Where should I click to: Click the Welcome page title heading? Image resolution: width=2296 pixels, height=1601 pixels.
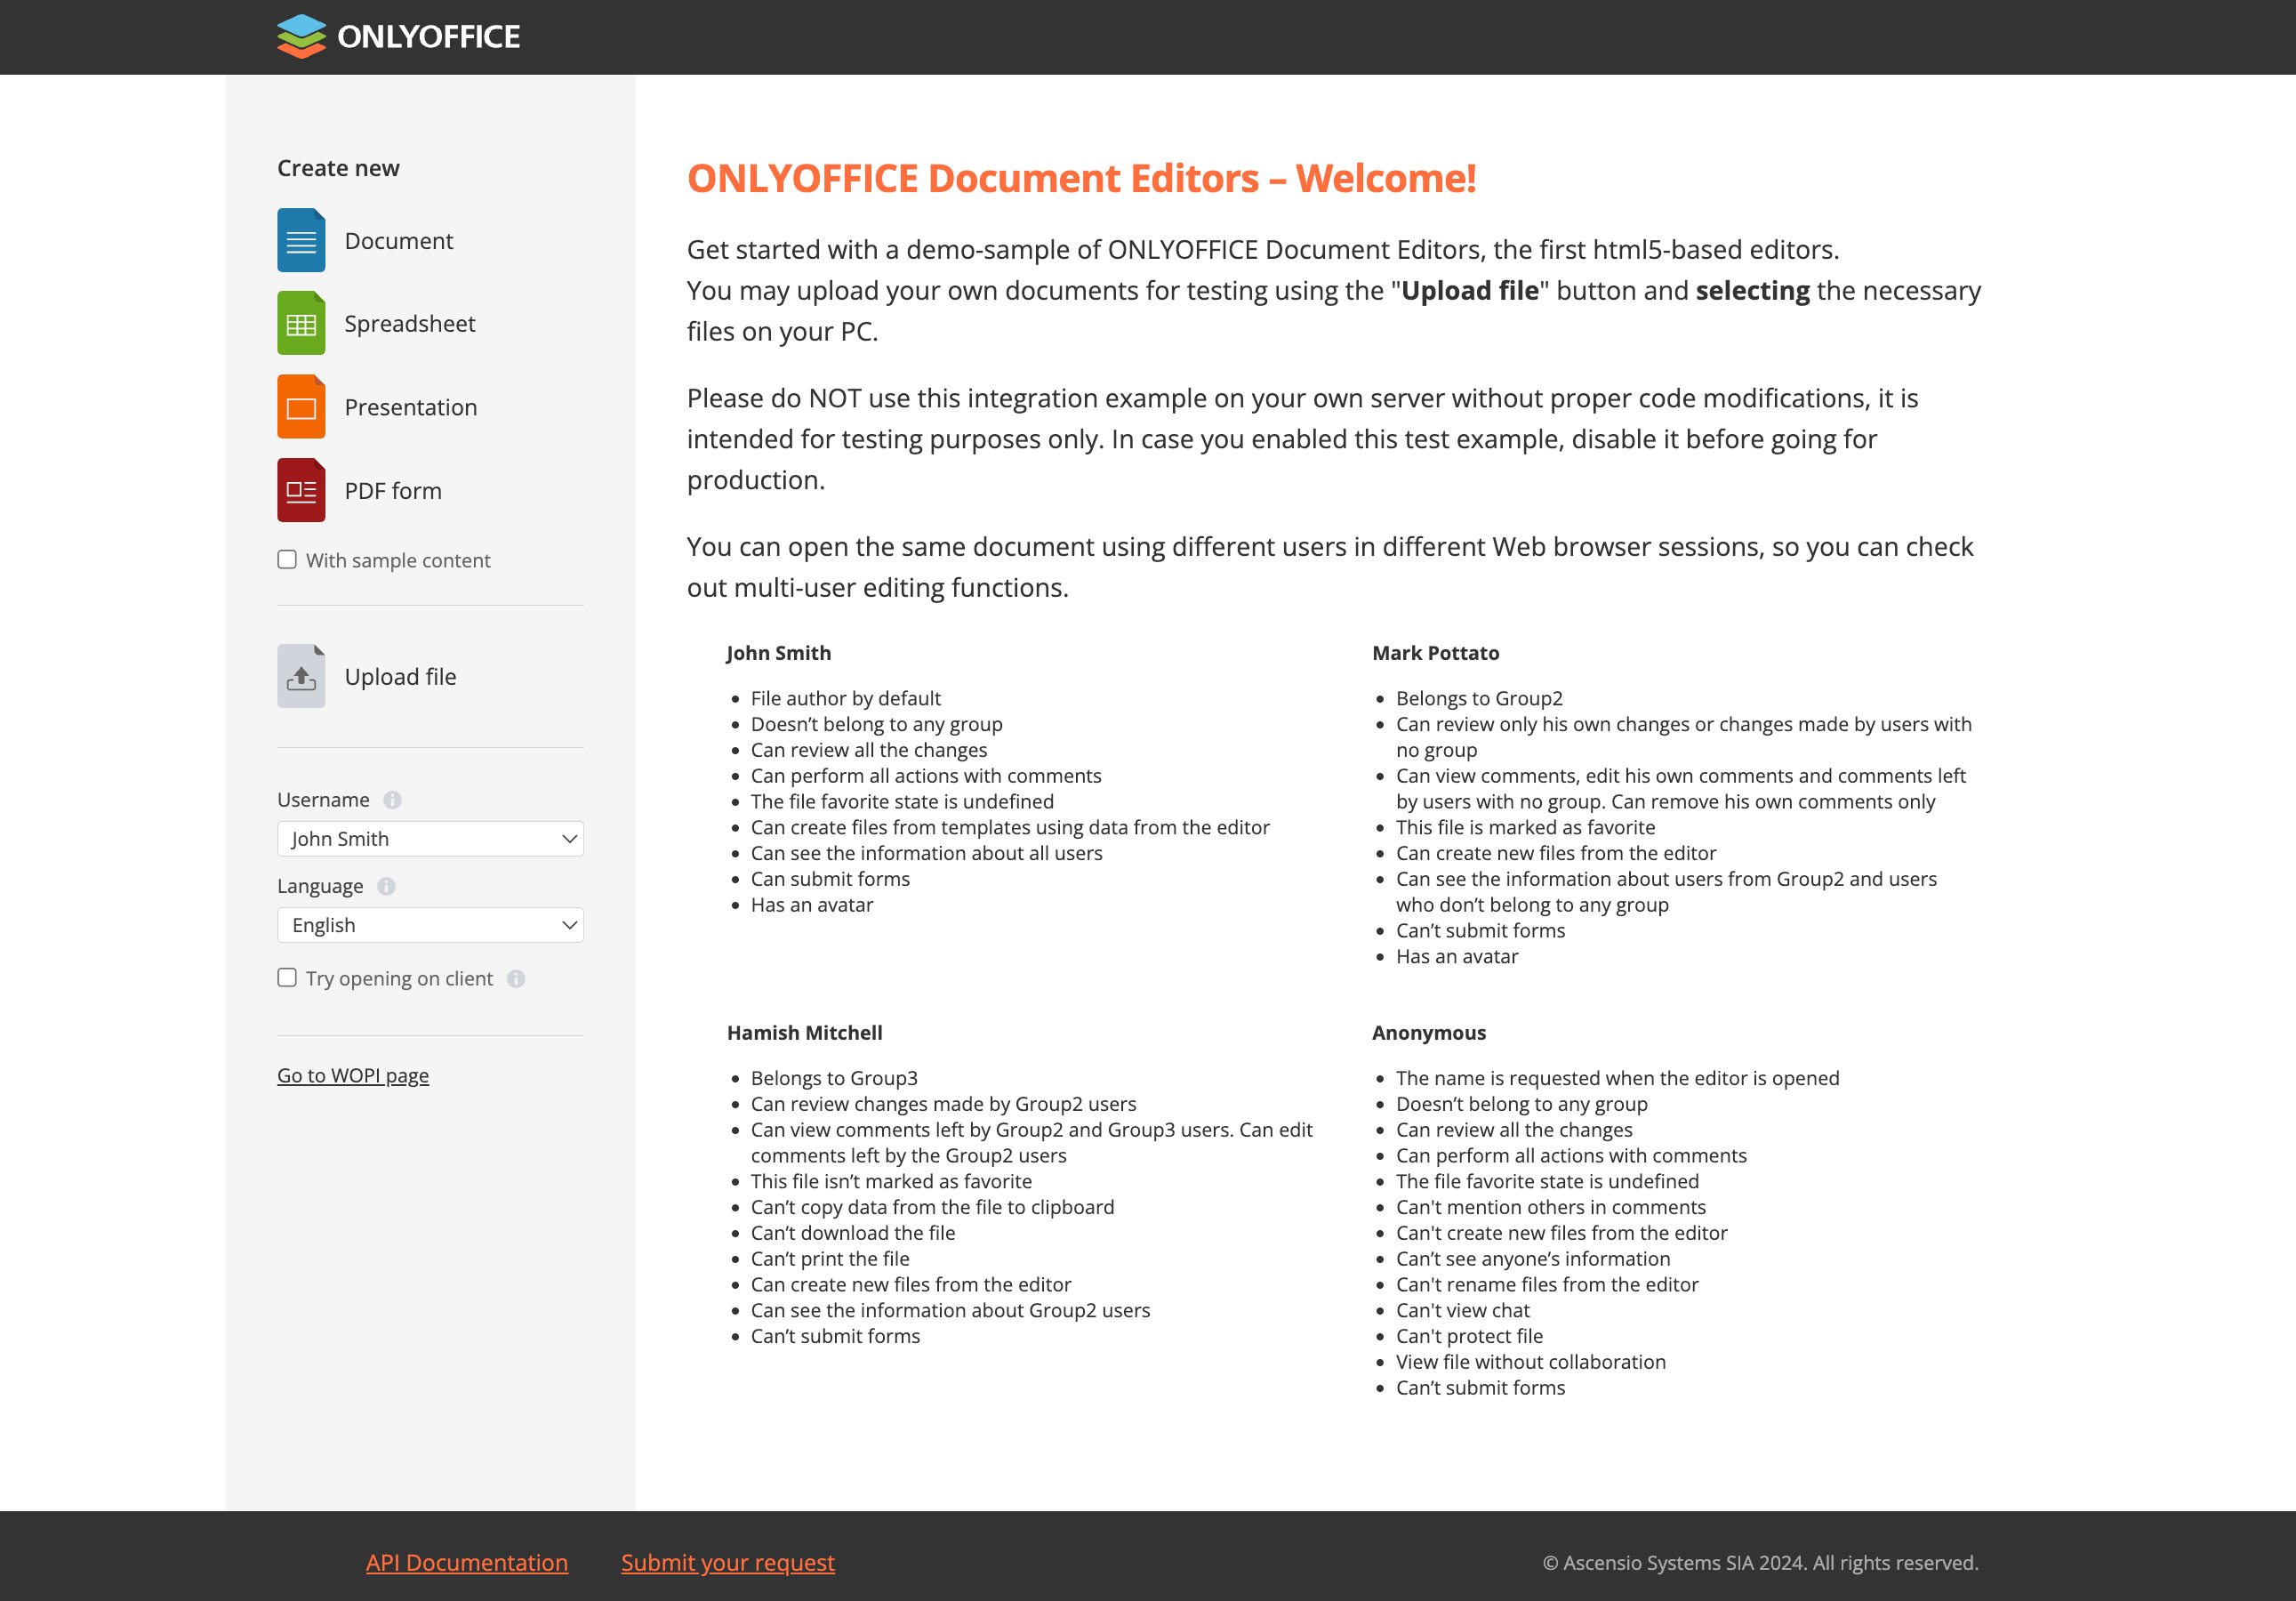pos(1082,179)
